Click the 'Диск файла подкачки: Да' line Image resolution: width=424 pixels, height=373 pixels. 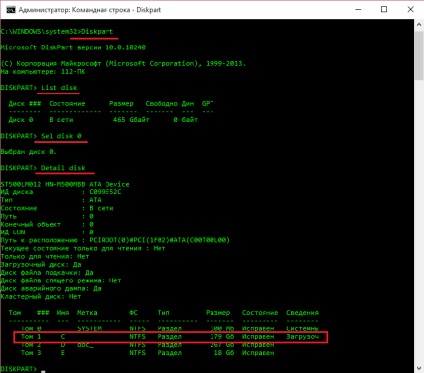click(47, 272)
